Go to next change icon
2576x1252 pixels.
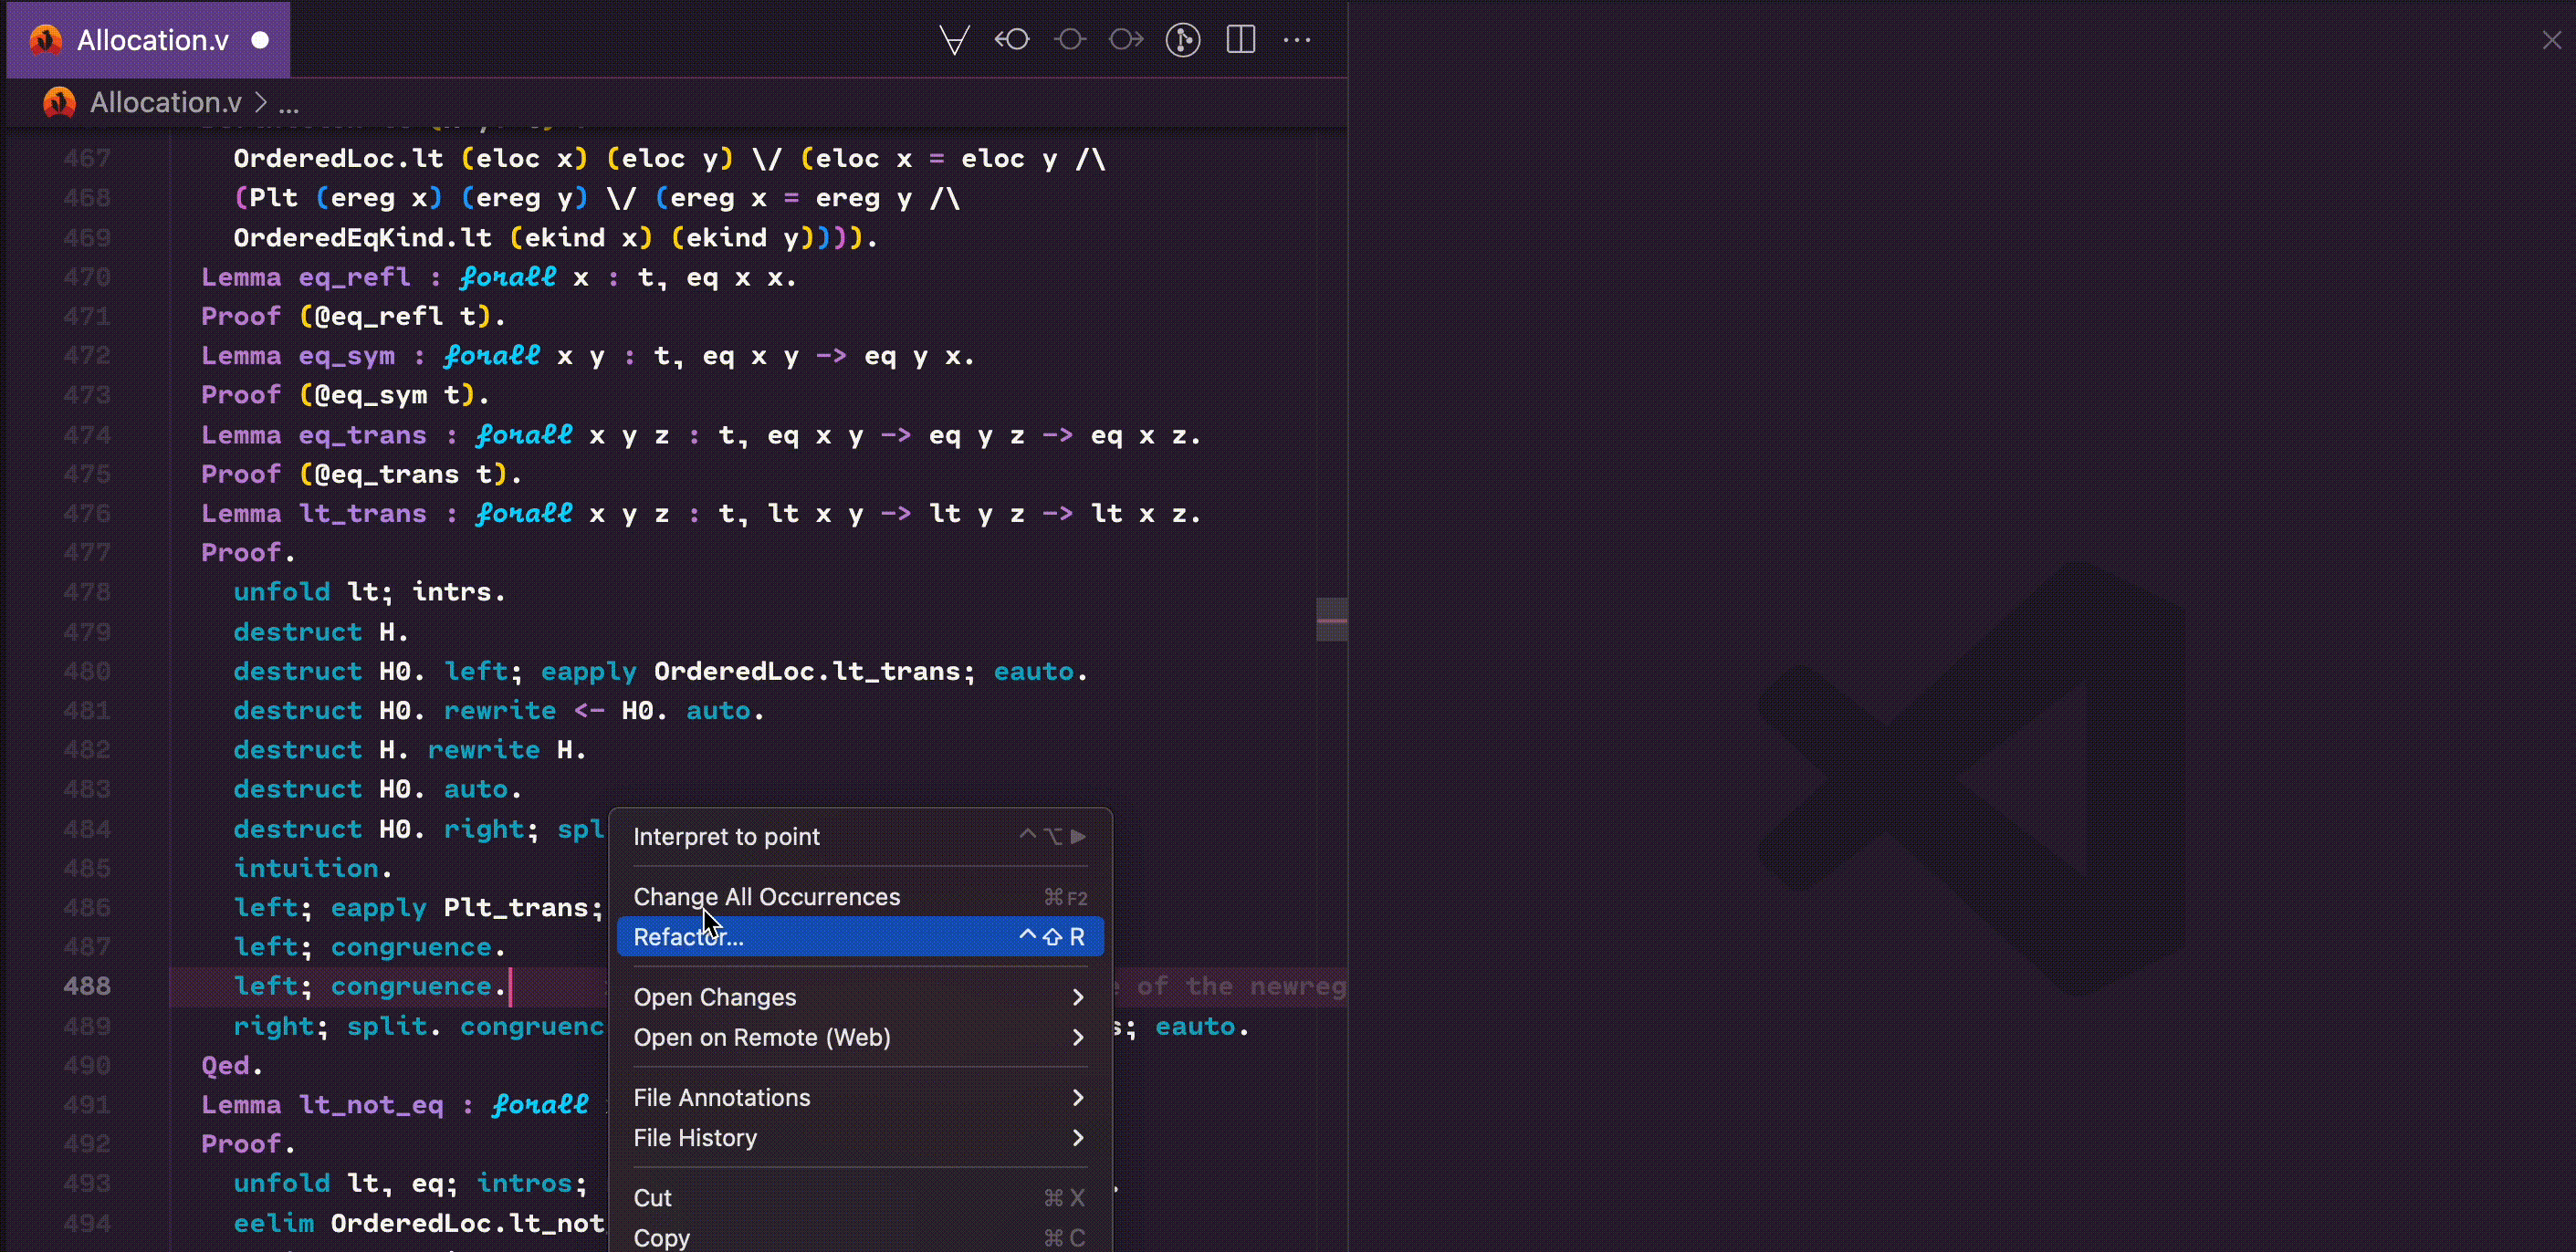1126,40
